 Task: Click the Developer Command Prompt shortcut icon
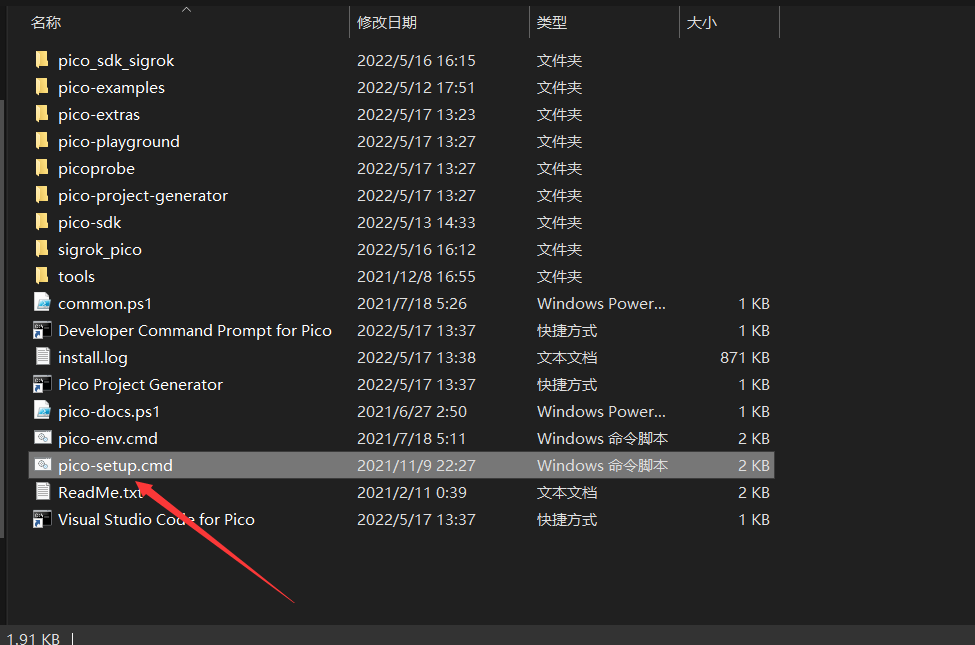42,330
